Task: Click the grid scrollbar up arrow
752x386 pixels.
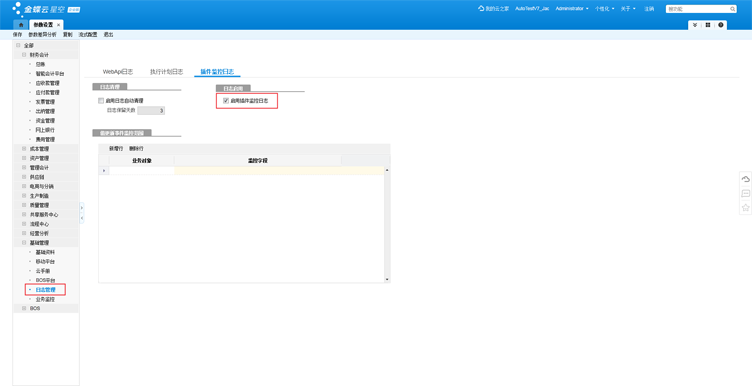Action: pyautogui.click(x=387, y=170)
